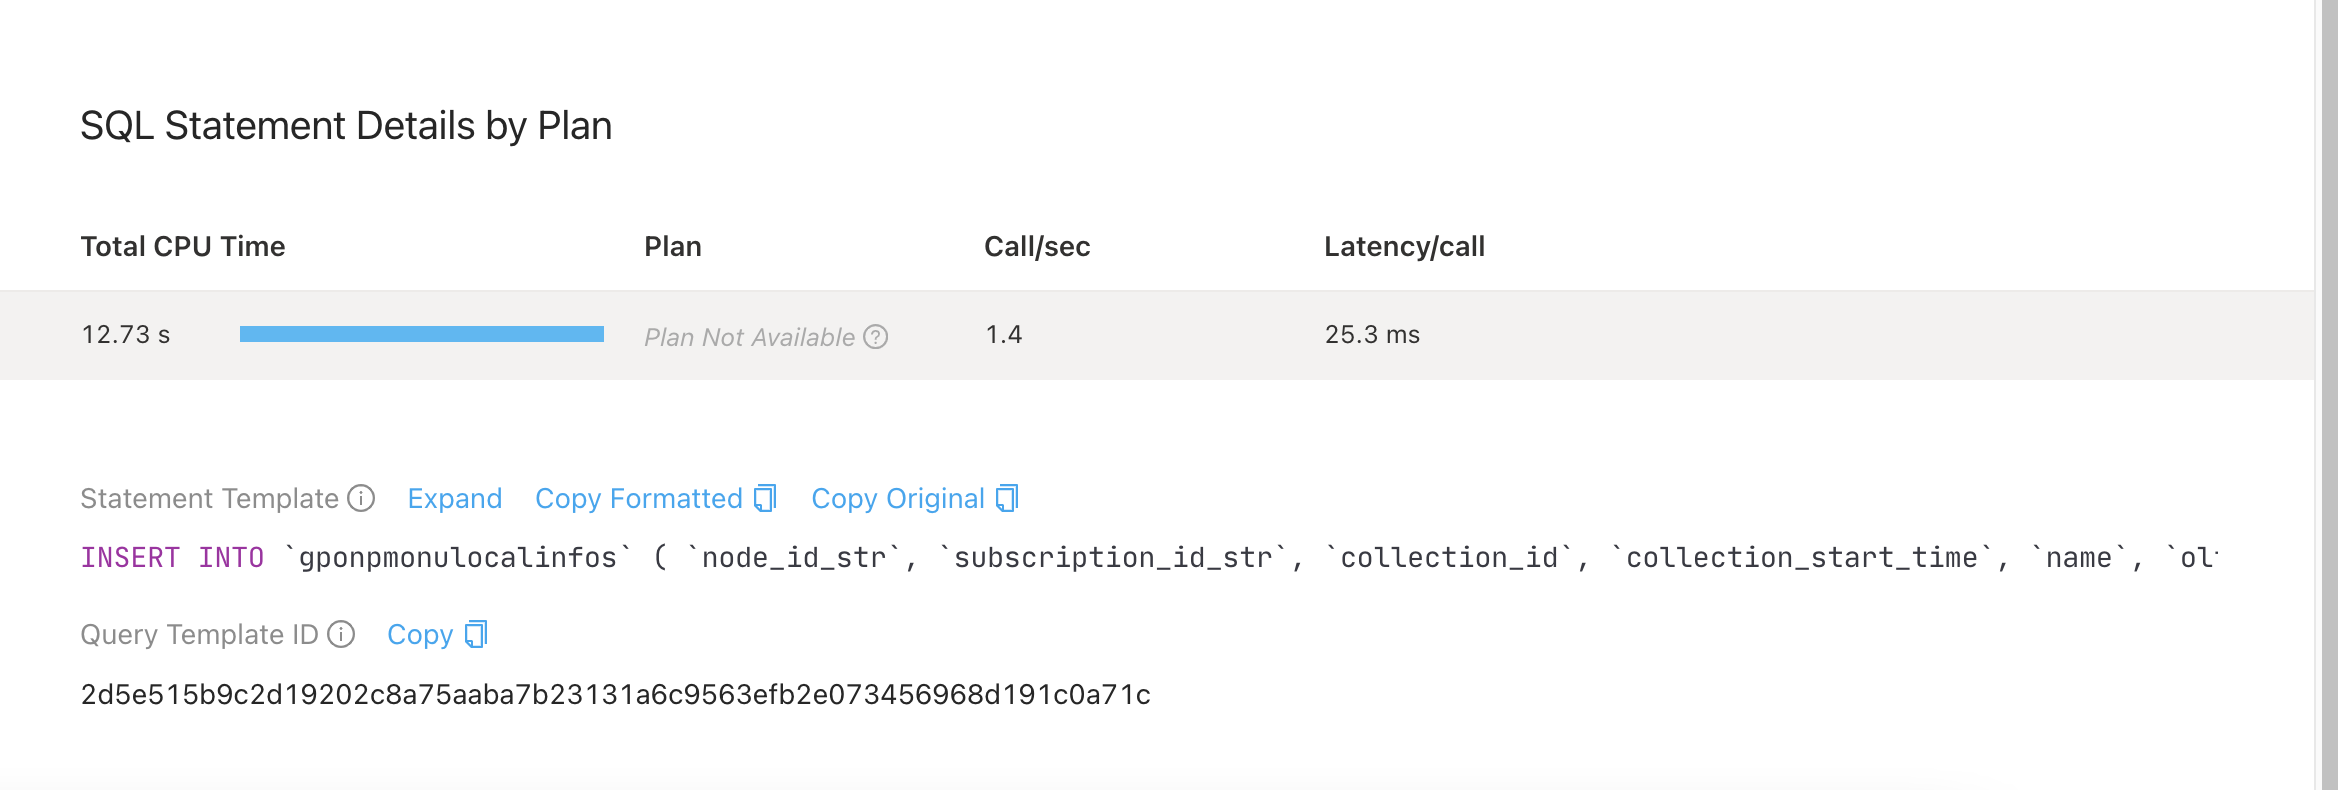The height and width of the screenshot is (790, 2338).
Task: Click the Query Template ID copy icon
Action: point(476,634)
